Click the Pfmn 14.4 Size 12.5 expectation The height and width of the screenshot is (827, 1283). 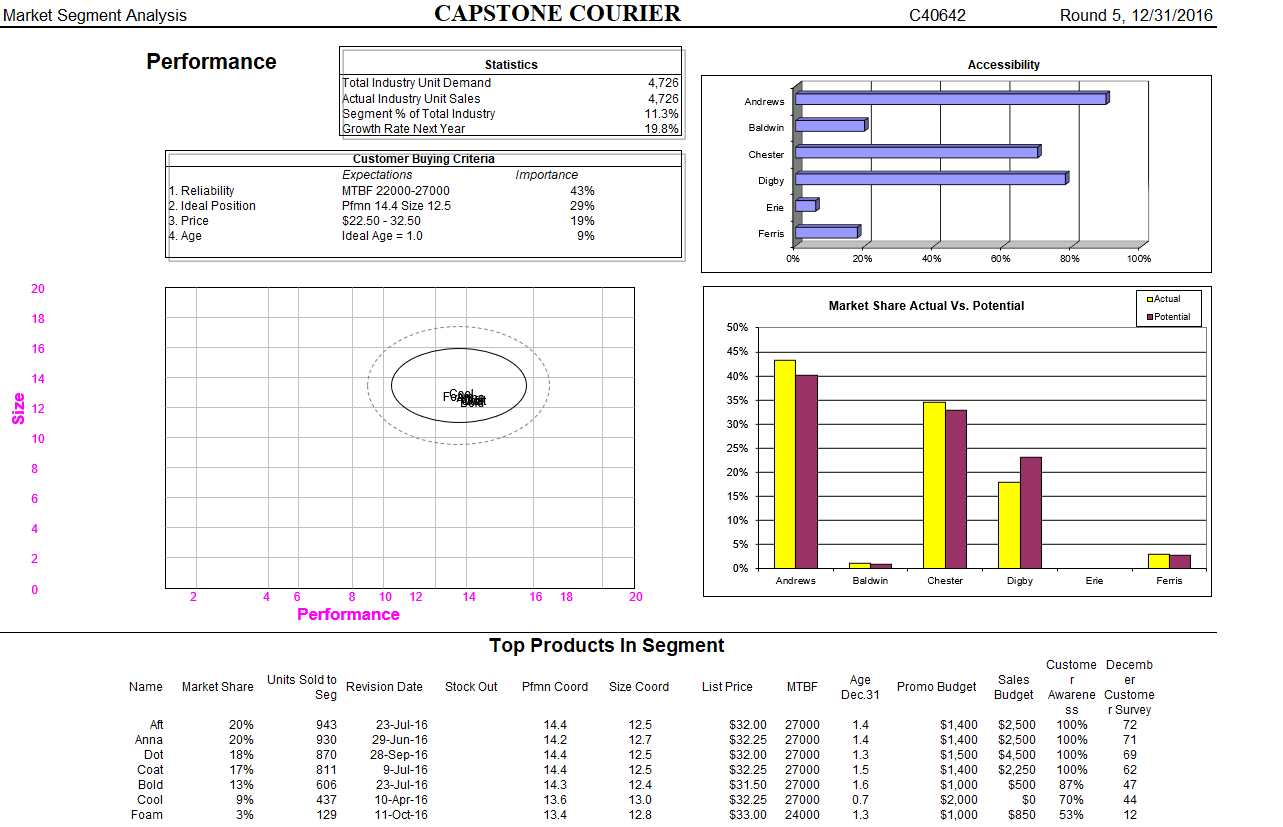click(396, 205)
